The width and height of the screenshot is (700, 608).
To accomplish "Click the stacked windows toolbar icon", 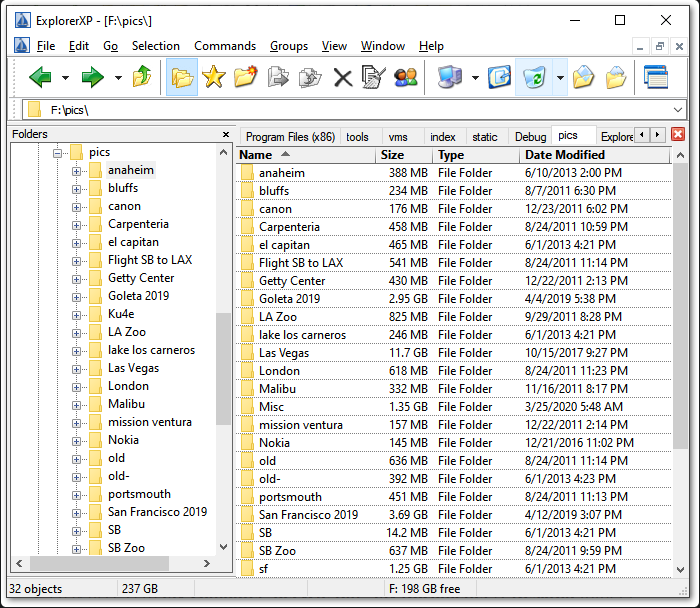I will pyautogui.click(x=656, y=77).
